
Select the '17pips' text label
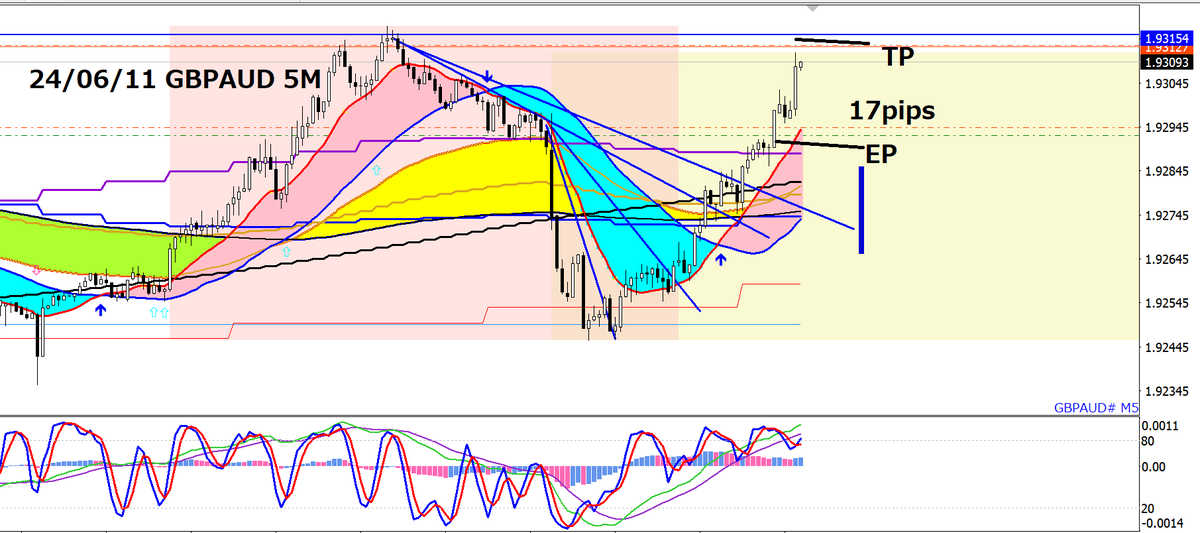click(x=892, y=111)
